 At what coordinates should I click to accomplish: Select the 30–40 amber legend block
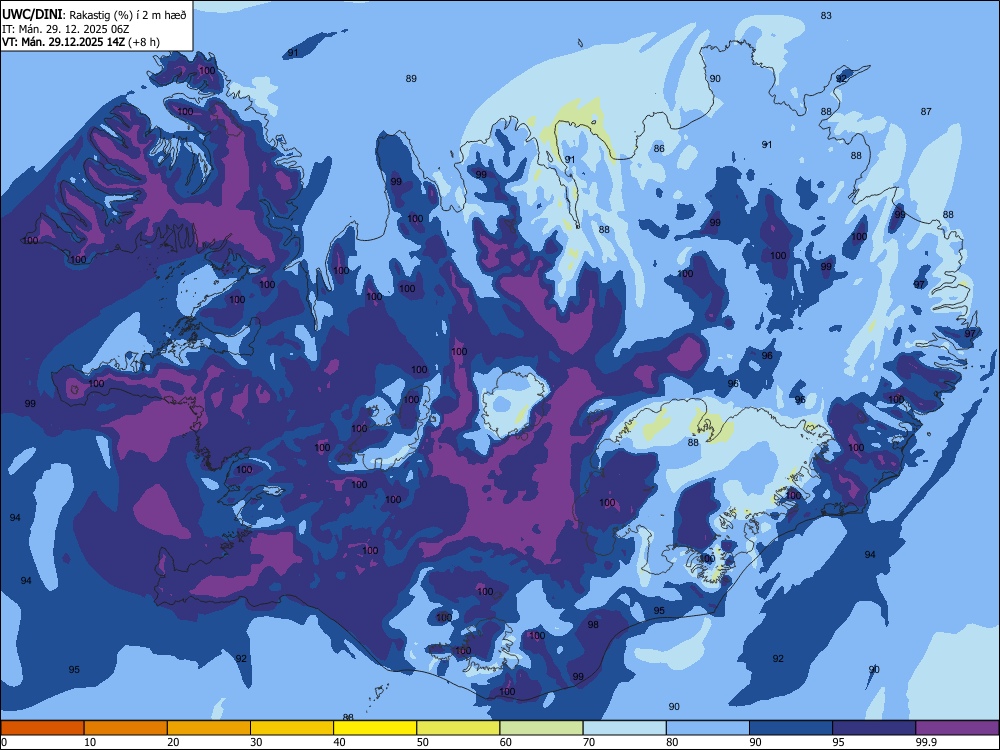coord(292,728)
